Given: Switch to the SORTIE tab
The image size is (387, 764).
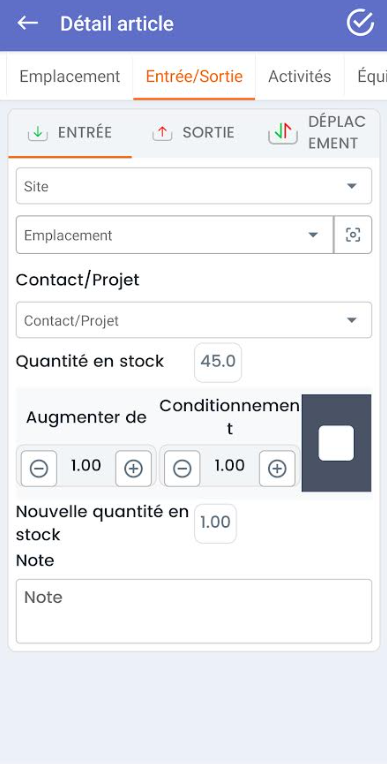Looking at the screenshot, I should pyautogui.click(x=194, y=133).
